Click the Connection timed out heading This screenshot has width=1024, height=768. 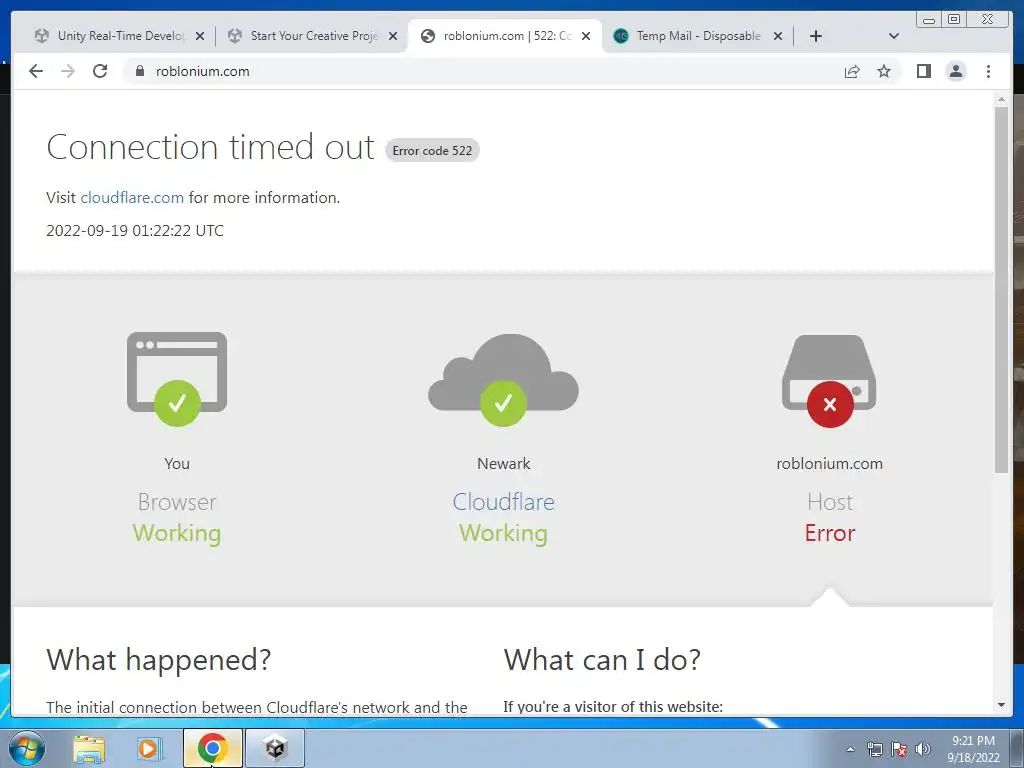(x=210, y=147)
